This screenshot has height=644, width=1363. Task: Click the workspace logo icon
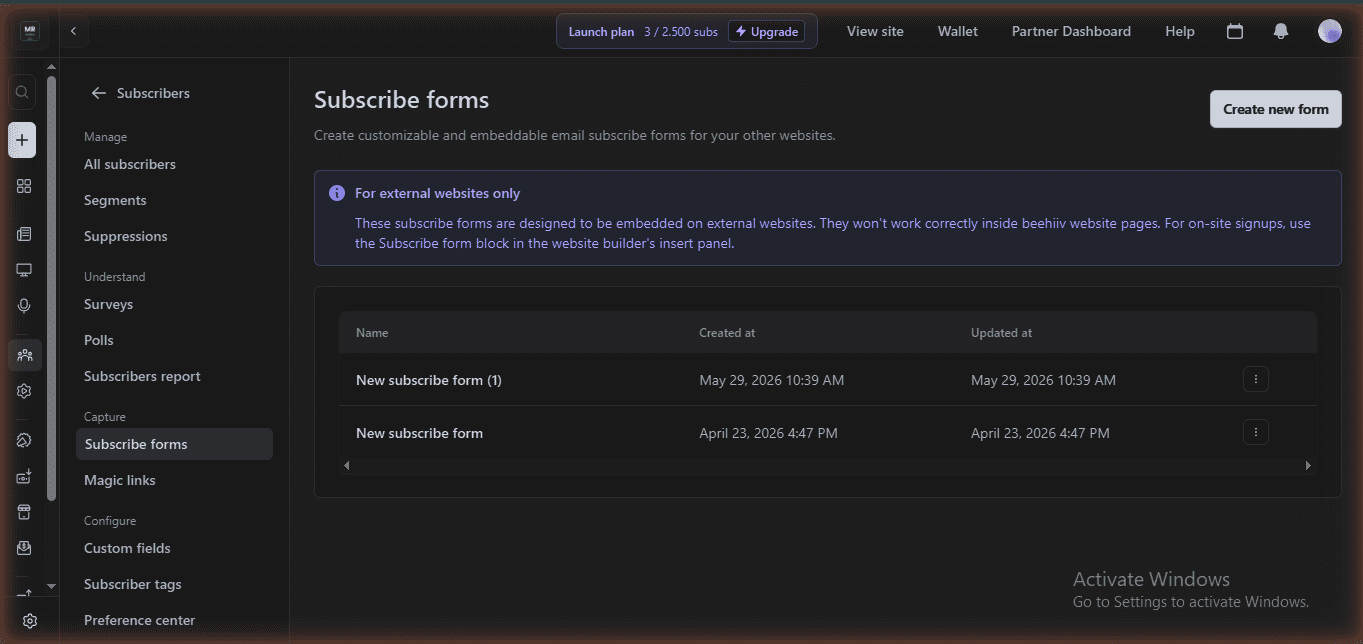pos(29,31)
